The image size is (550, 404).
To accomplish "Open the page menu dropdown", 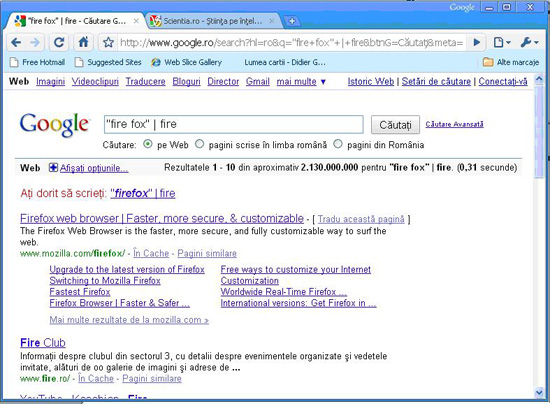I will click(x=502, y=42).
